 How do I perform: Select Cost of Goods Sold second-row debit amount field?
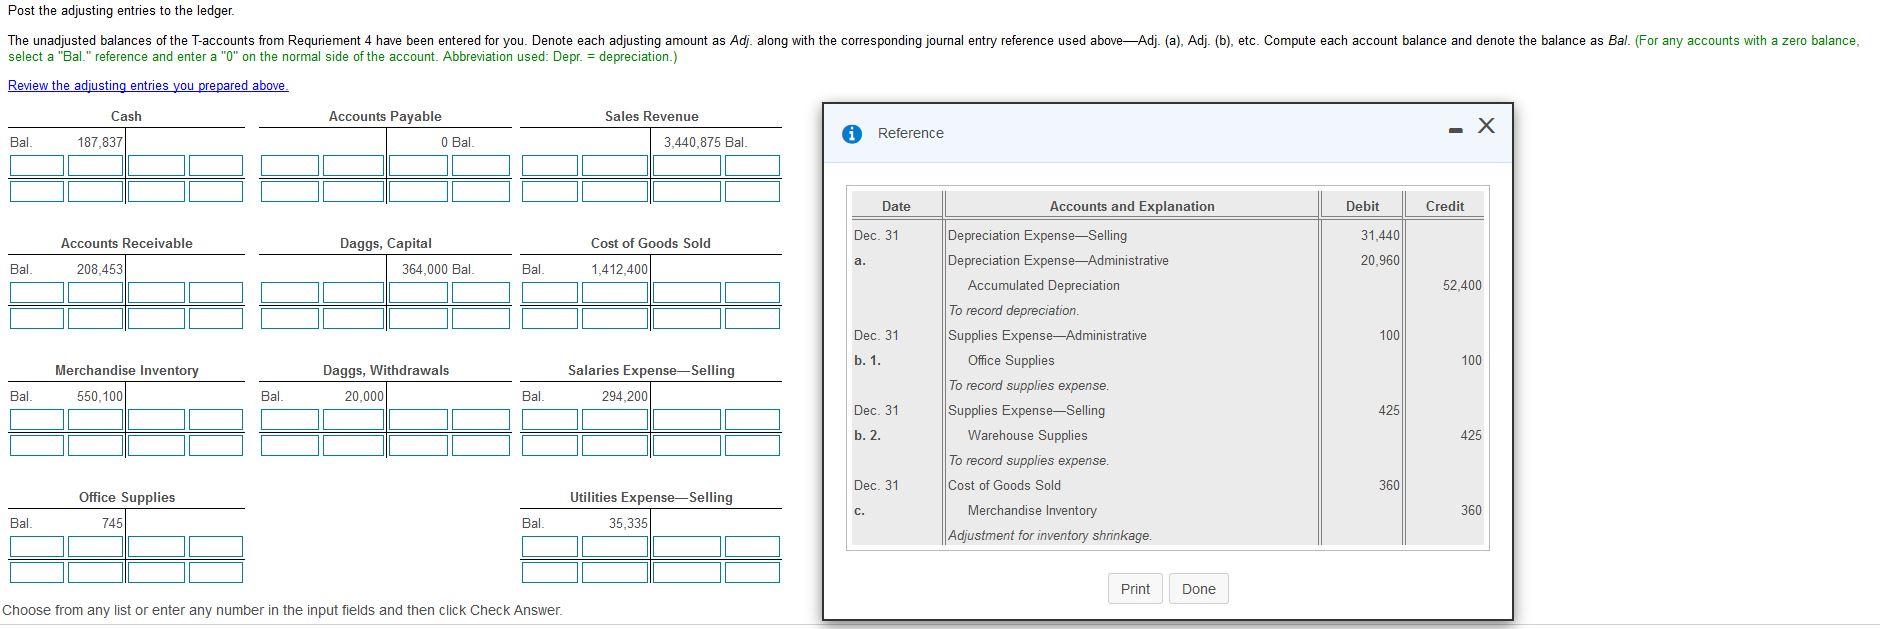click(615, 318)
